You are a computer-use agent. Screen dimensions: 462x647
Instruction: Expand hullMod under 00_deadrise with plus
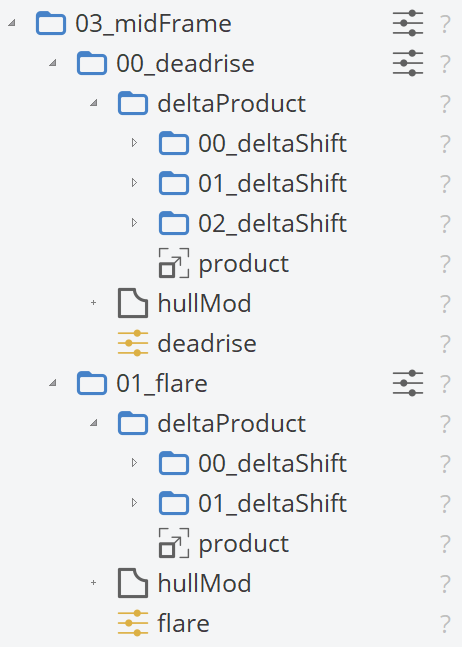94,303
